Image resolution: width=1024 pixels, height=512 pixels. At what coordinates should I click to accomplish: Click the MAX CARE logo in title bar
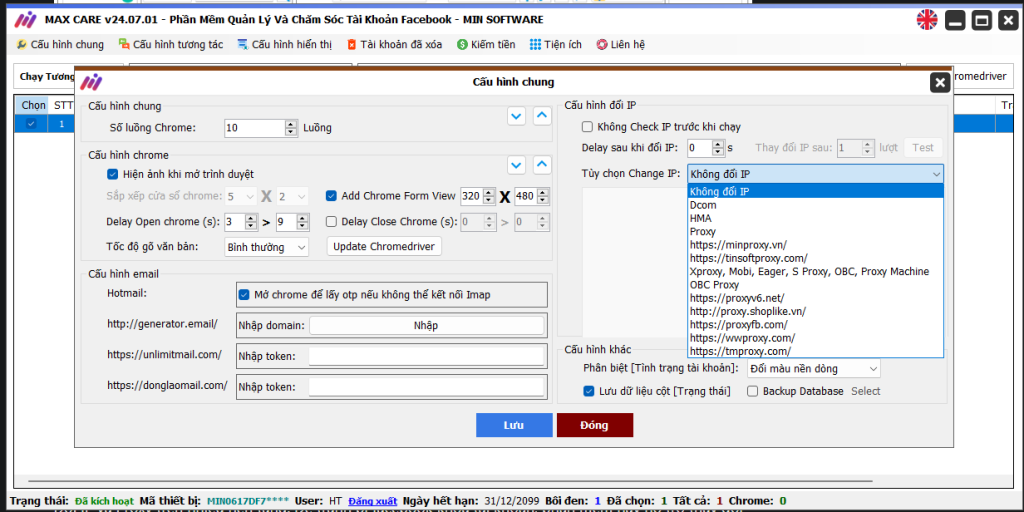[x=26, y=20]
